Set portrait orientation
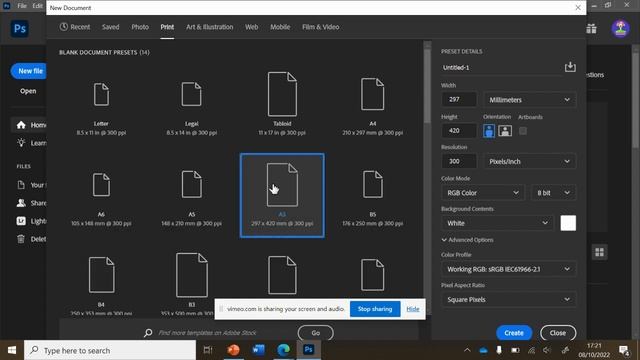The width and height of the screenshot is (640, 360). click(489, 131)
